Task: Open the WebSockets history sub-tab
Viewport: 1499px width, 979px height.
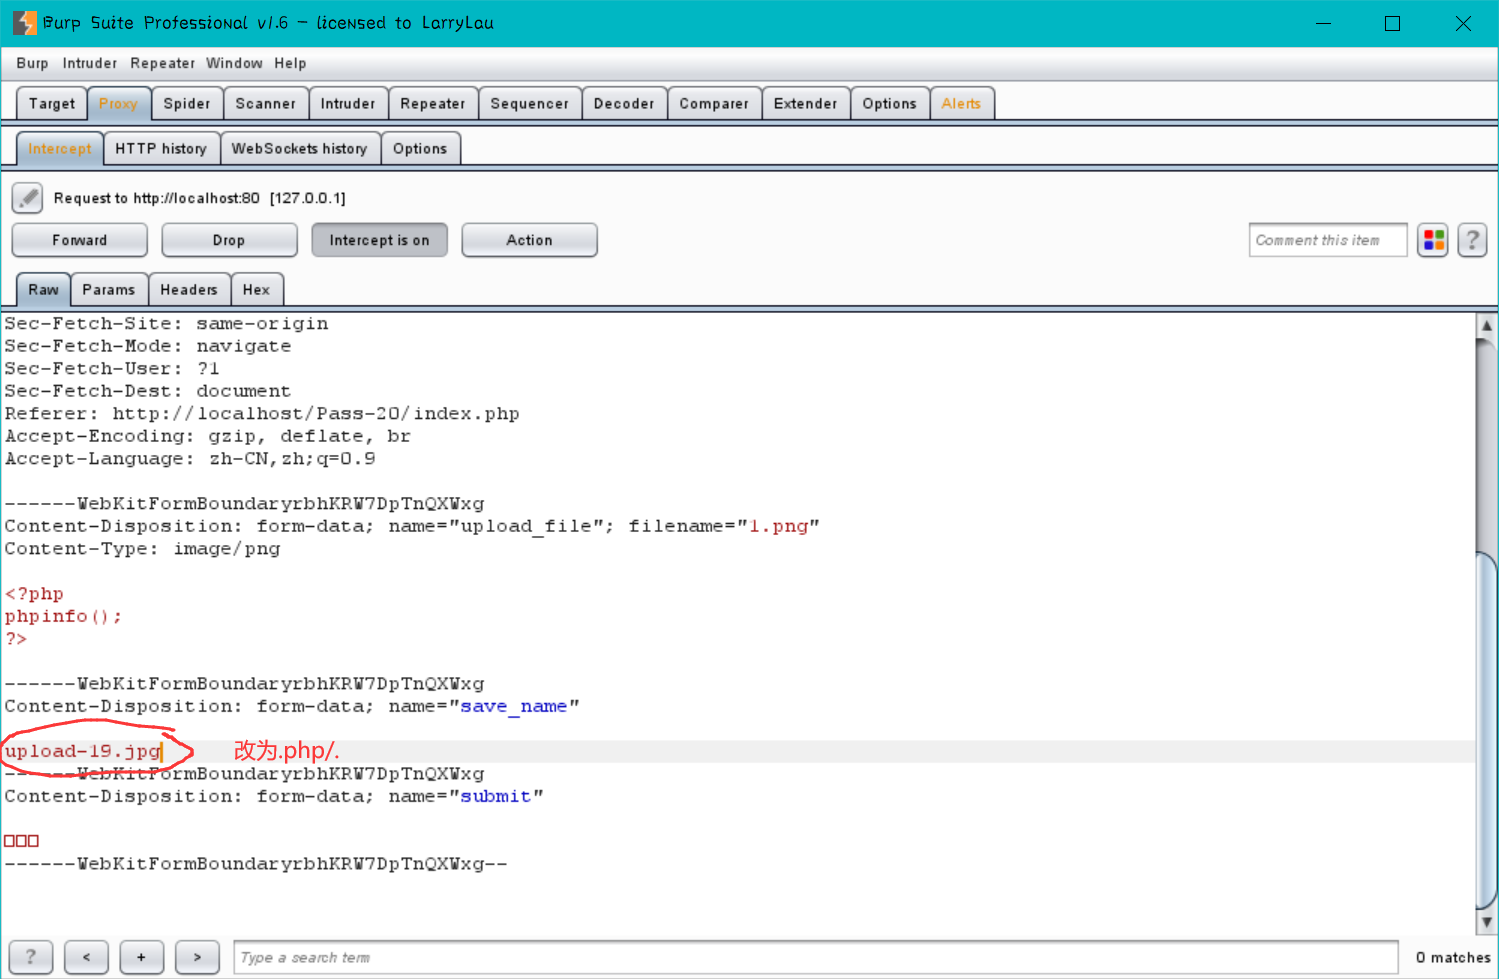Action: click(x=300, y=148)
